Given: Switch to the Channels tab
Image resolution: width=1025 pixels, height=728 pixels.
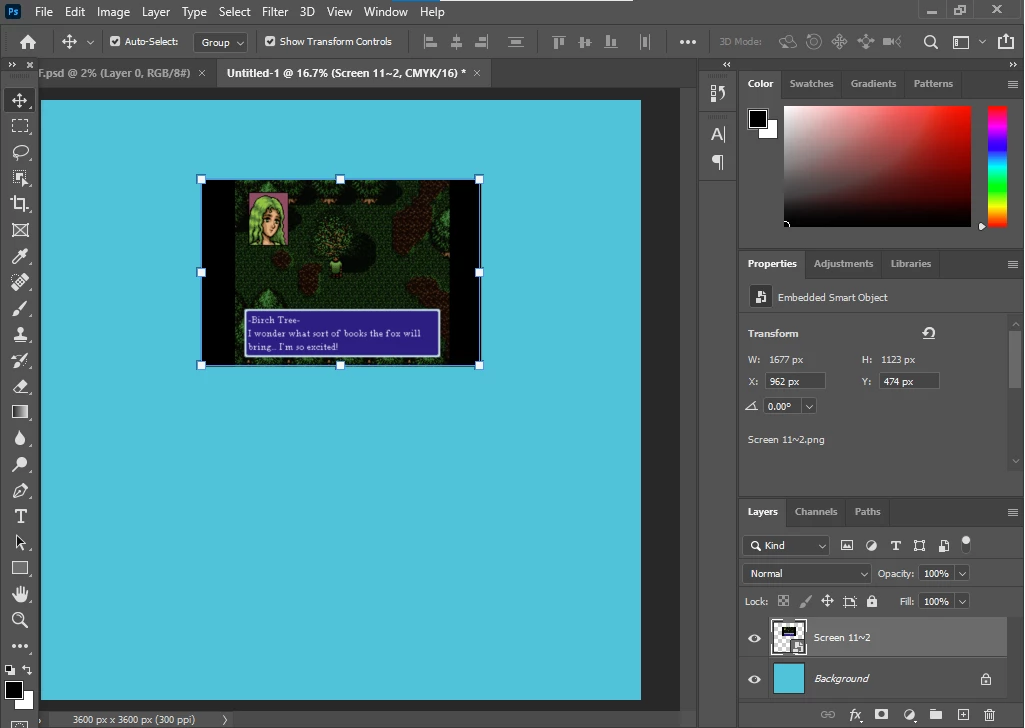Looking at the screenshot, I should [x=815, y=511].
